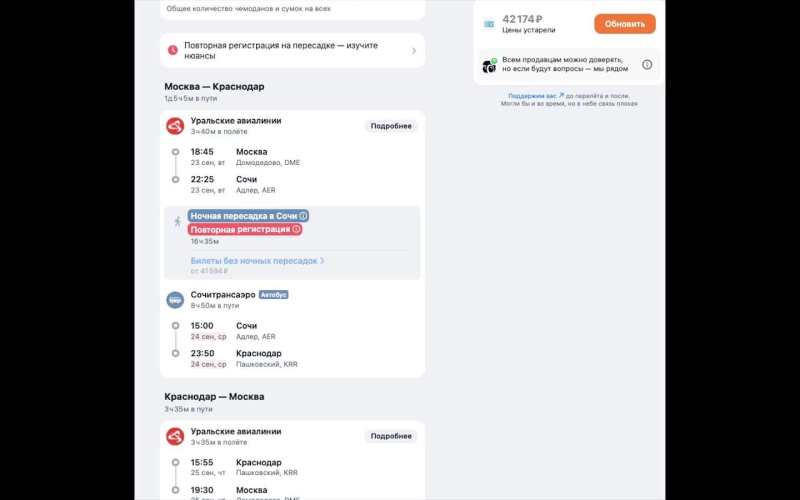This screenshot has height=500, width=800.
Task: Click the Ночная пересадка в Сочи badge
Action: [x=243, y=216]
